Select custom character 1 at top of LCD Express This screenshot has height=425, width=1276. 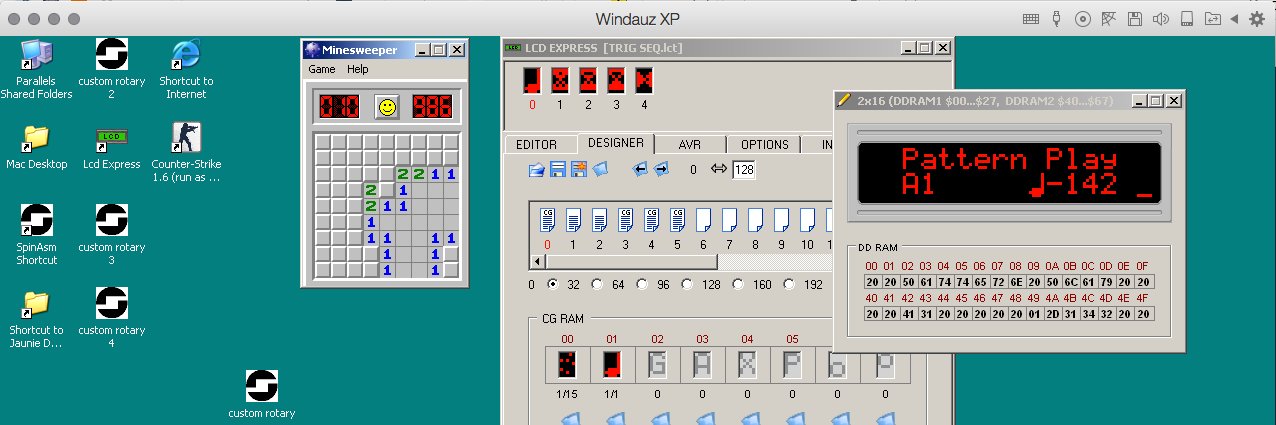tap(560, 81)
